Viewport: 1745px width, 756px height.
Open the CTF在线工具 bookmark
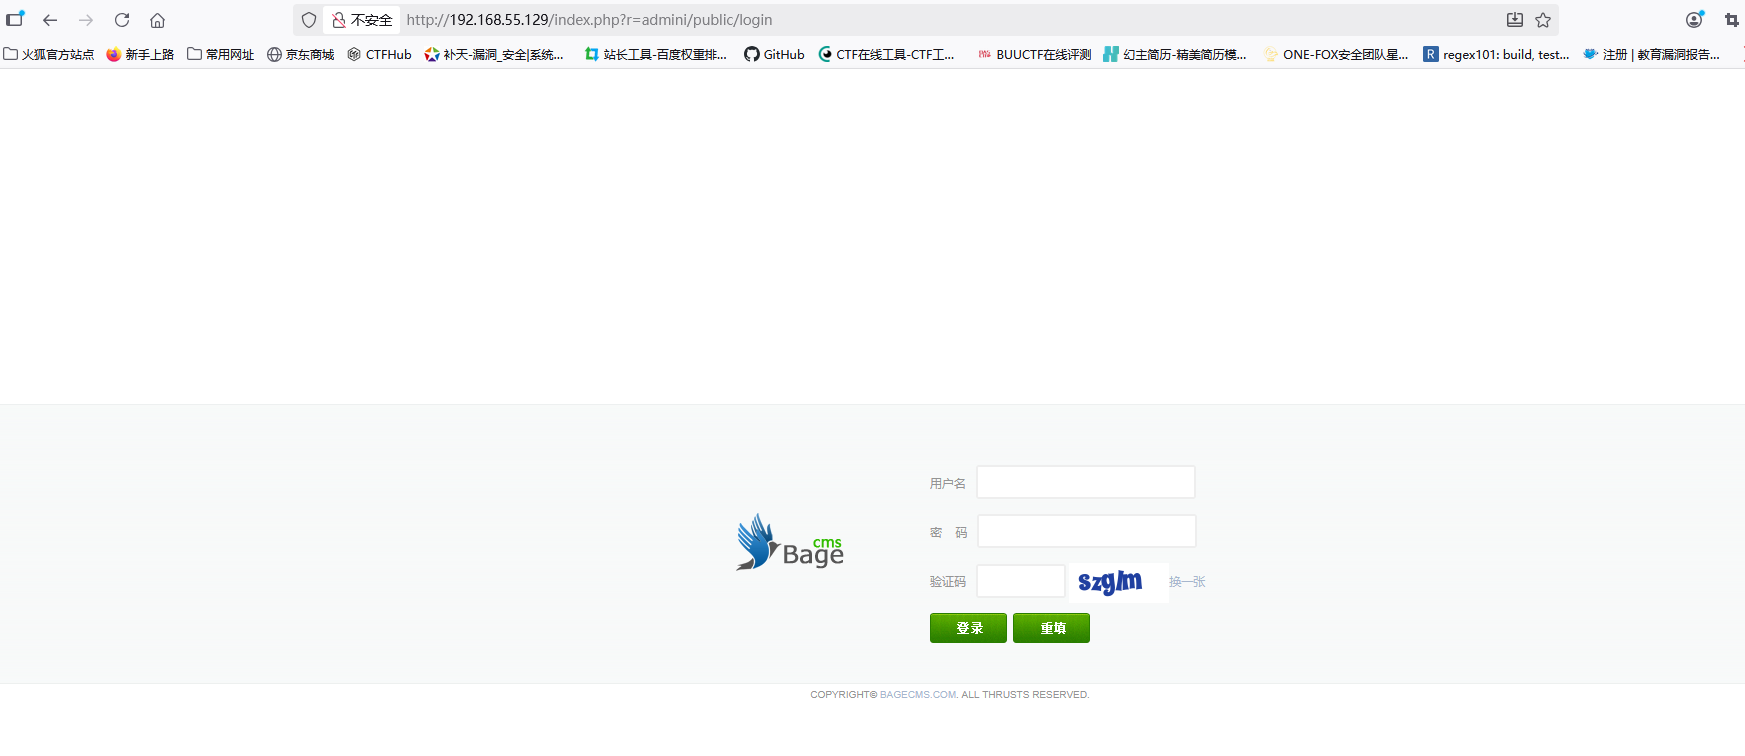(x=886, y=54)
